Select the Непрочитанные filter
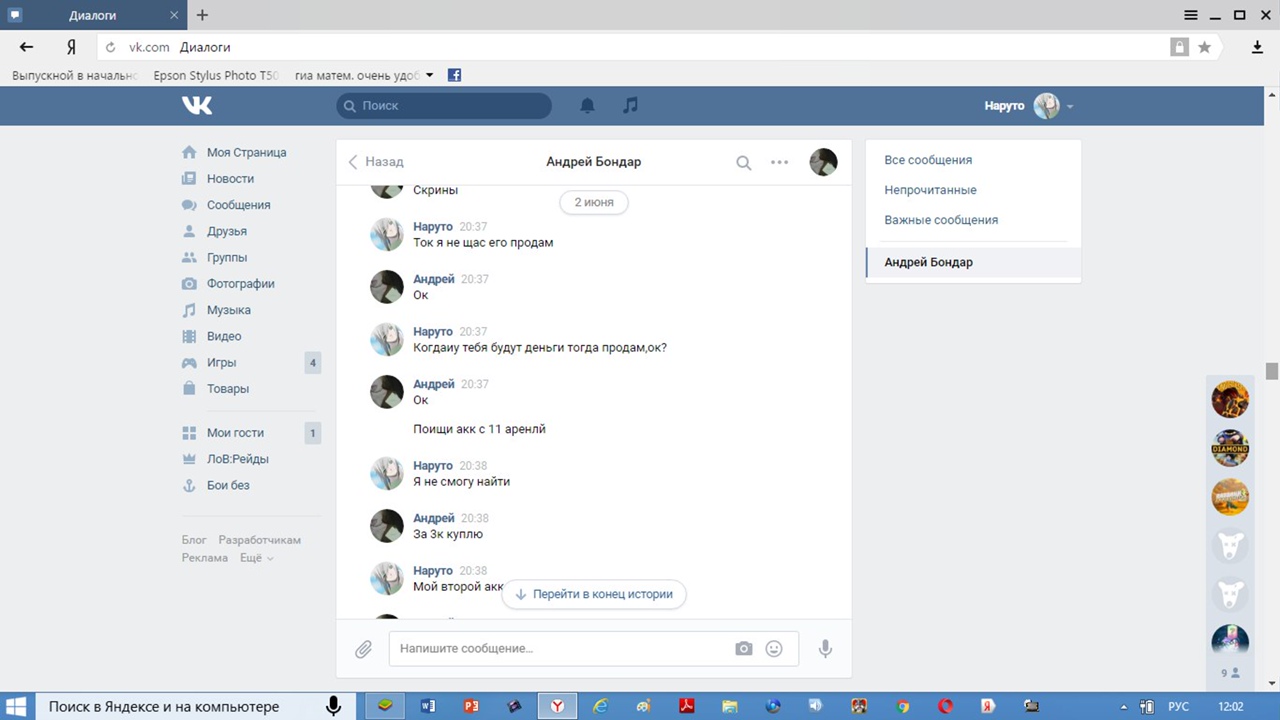 tap(930, 190)
